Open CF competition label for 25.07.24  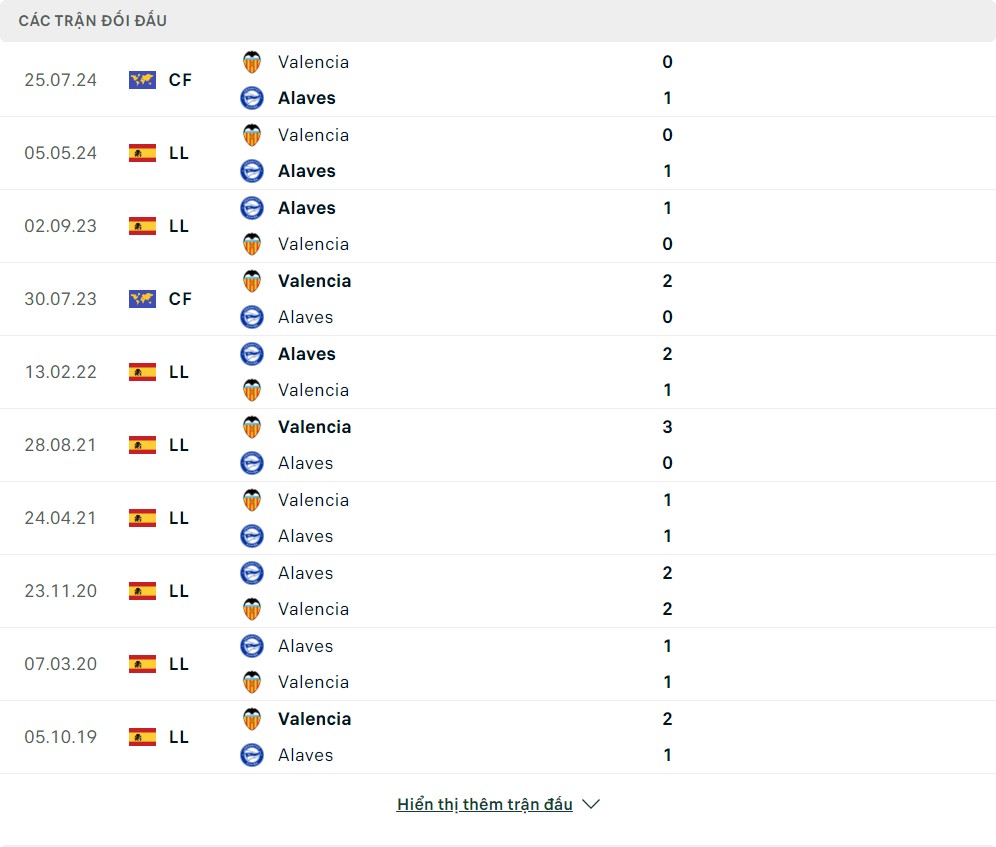tap(180, 80)
